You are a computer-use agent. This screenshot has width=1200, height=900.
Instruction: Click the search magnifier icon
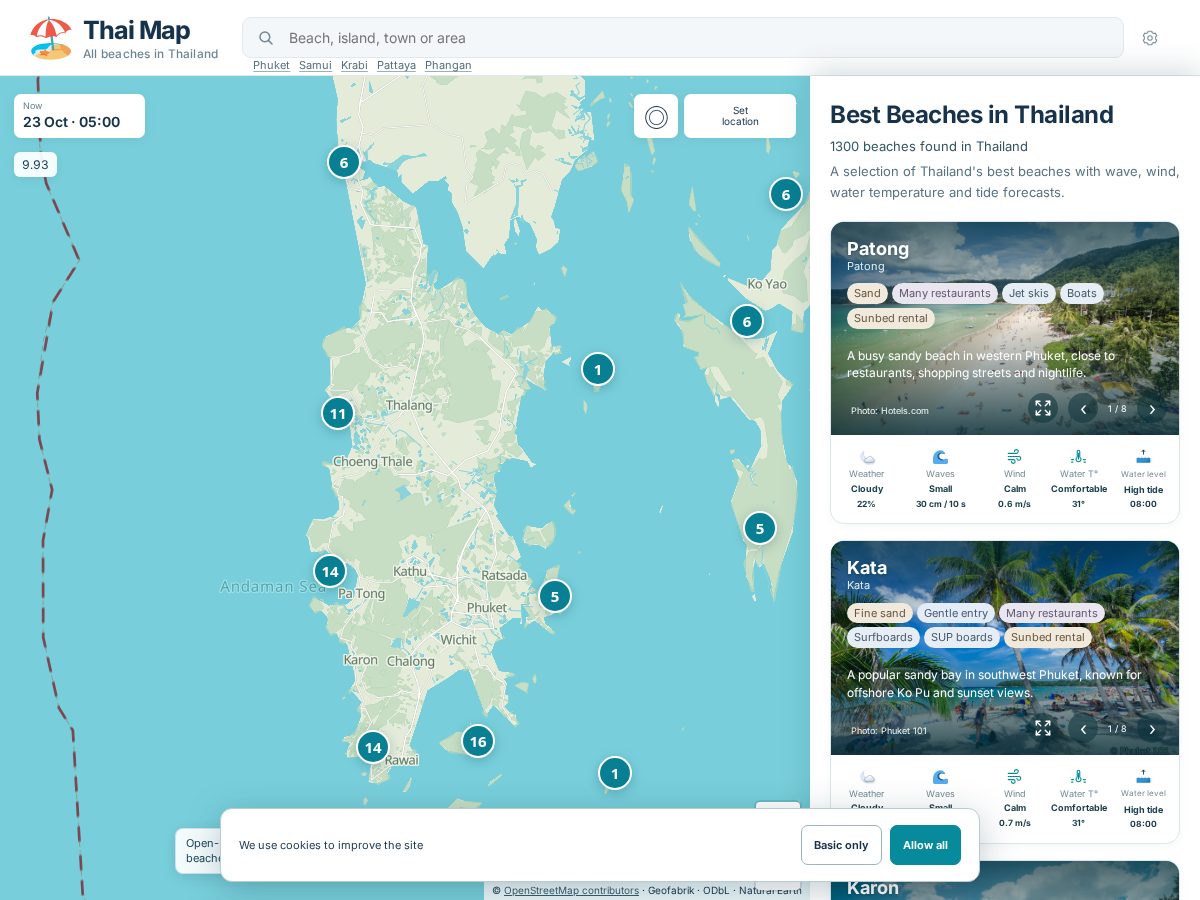tap(266, 38)
